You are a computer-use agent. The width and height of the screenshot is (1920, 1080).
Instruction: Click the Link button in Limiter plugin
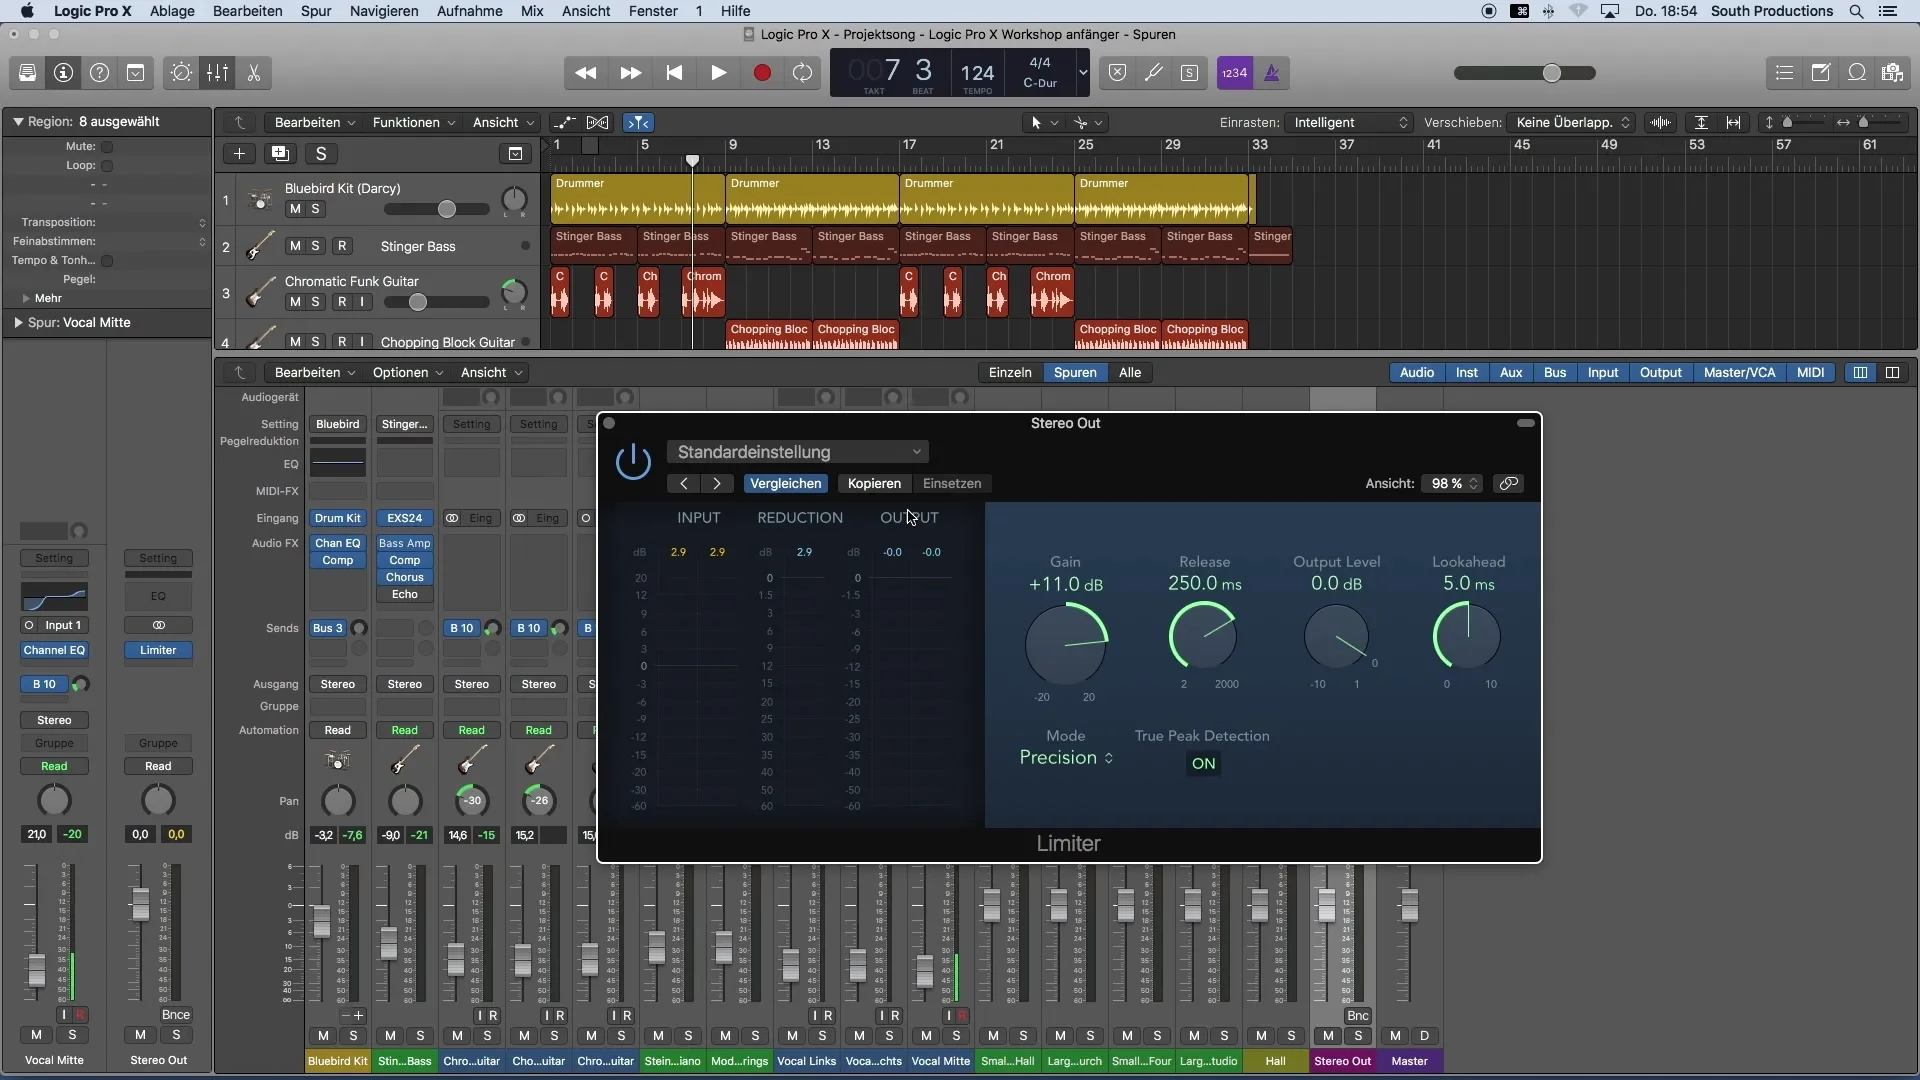(1509, 483)
